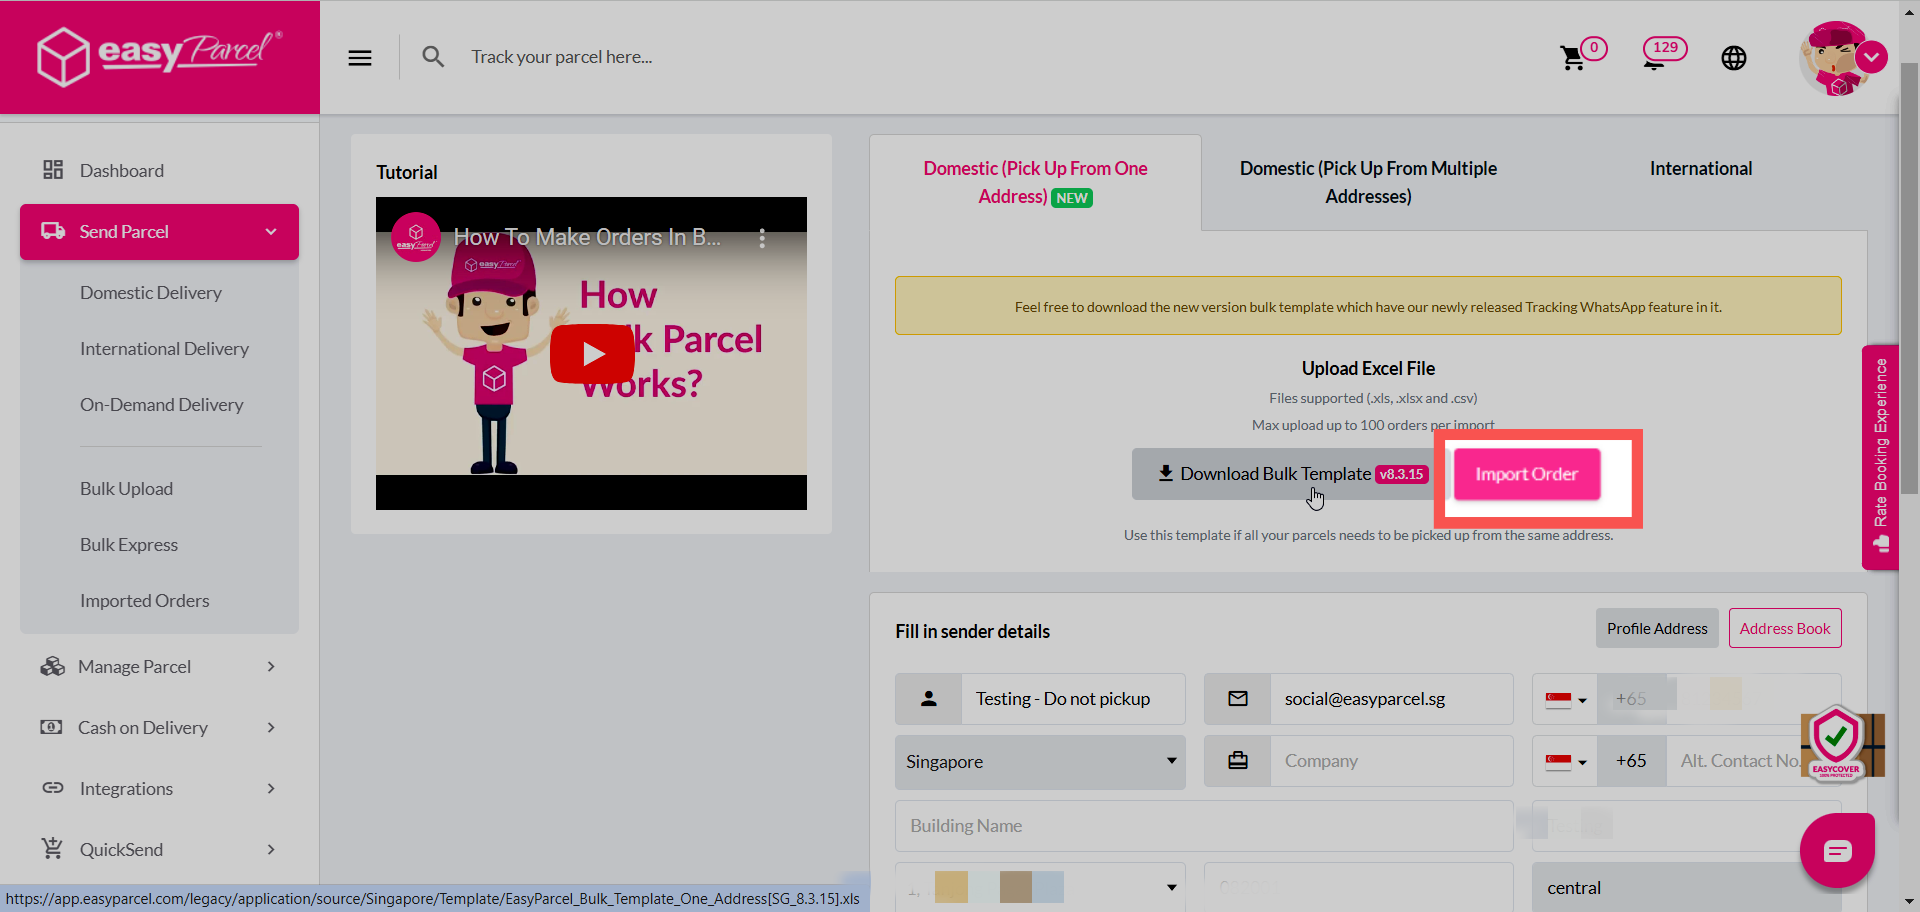Click the Dashboard grid icon
Image resolution: width=1920 pixels, height=912 pixels.
(53, 170)
